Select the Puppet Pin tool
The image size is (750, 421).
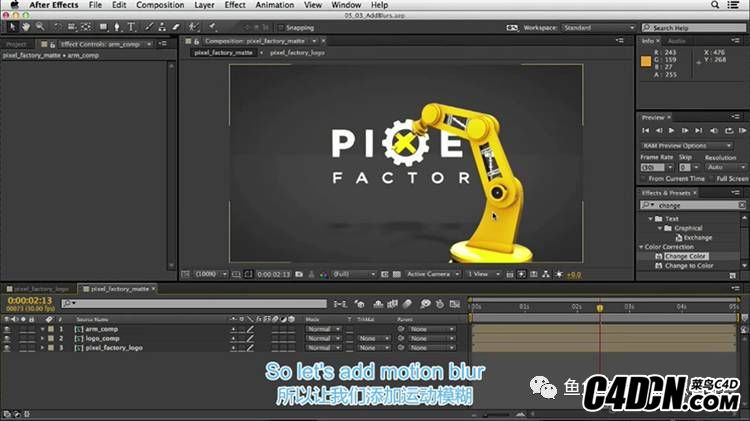pyautogui.click(x=212, y=27)
